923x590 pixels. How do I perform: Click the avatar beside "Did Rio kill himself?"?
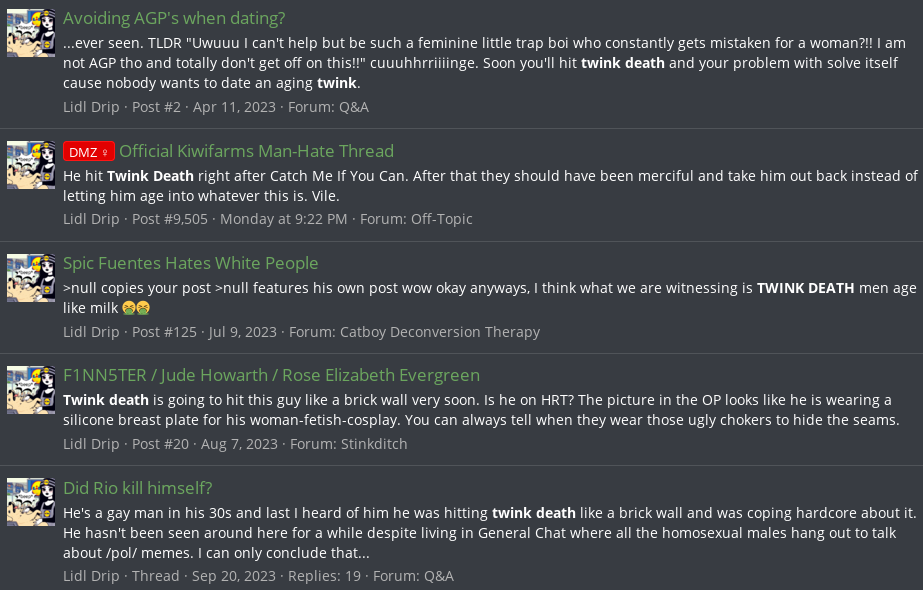(31, 503)
